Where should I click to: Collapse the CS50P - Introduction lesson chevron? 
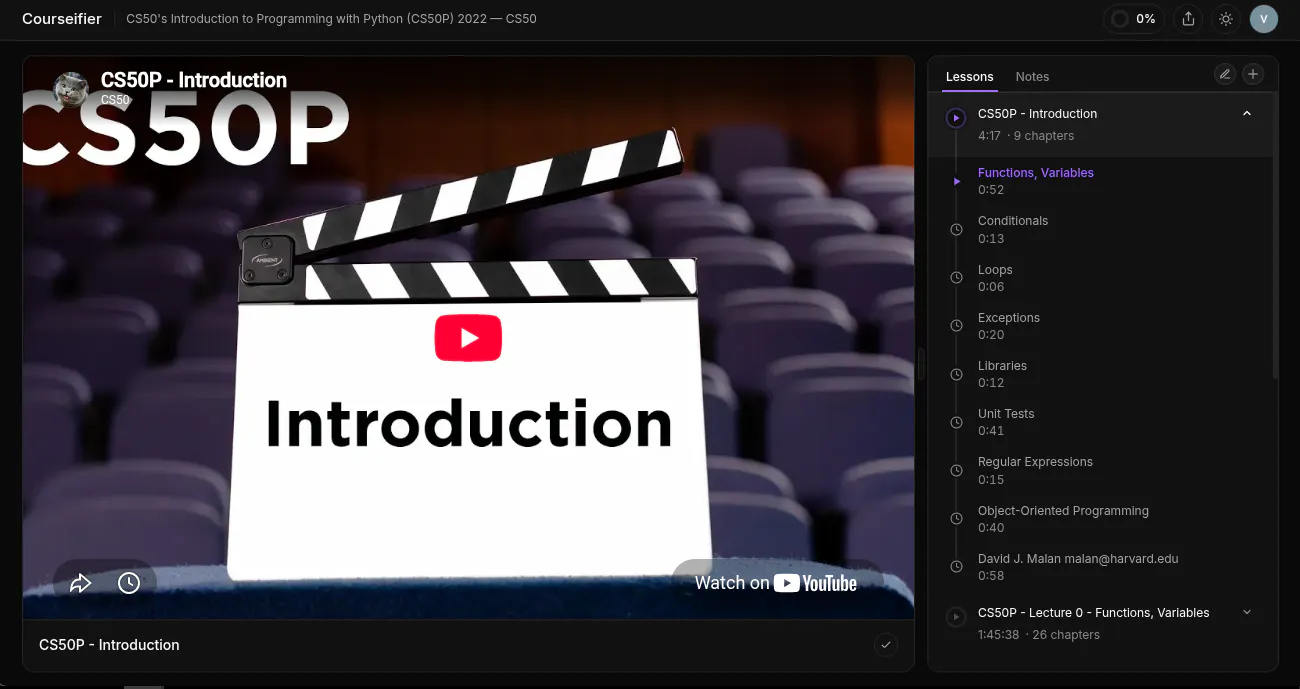pos(1247,114)
